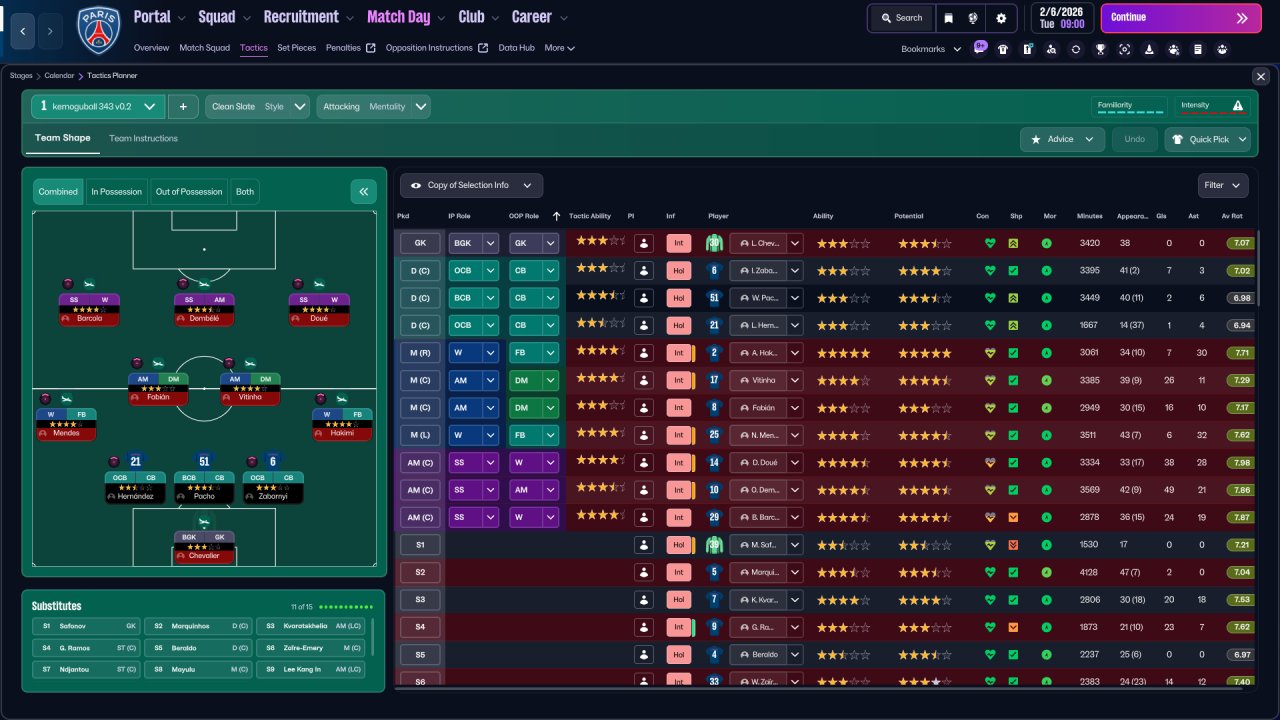
Task: Click the Search button
Action: tap(901, 18)
